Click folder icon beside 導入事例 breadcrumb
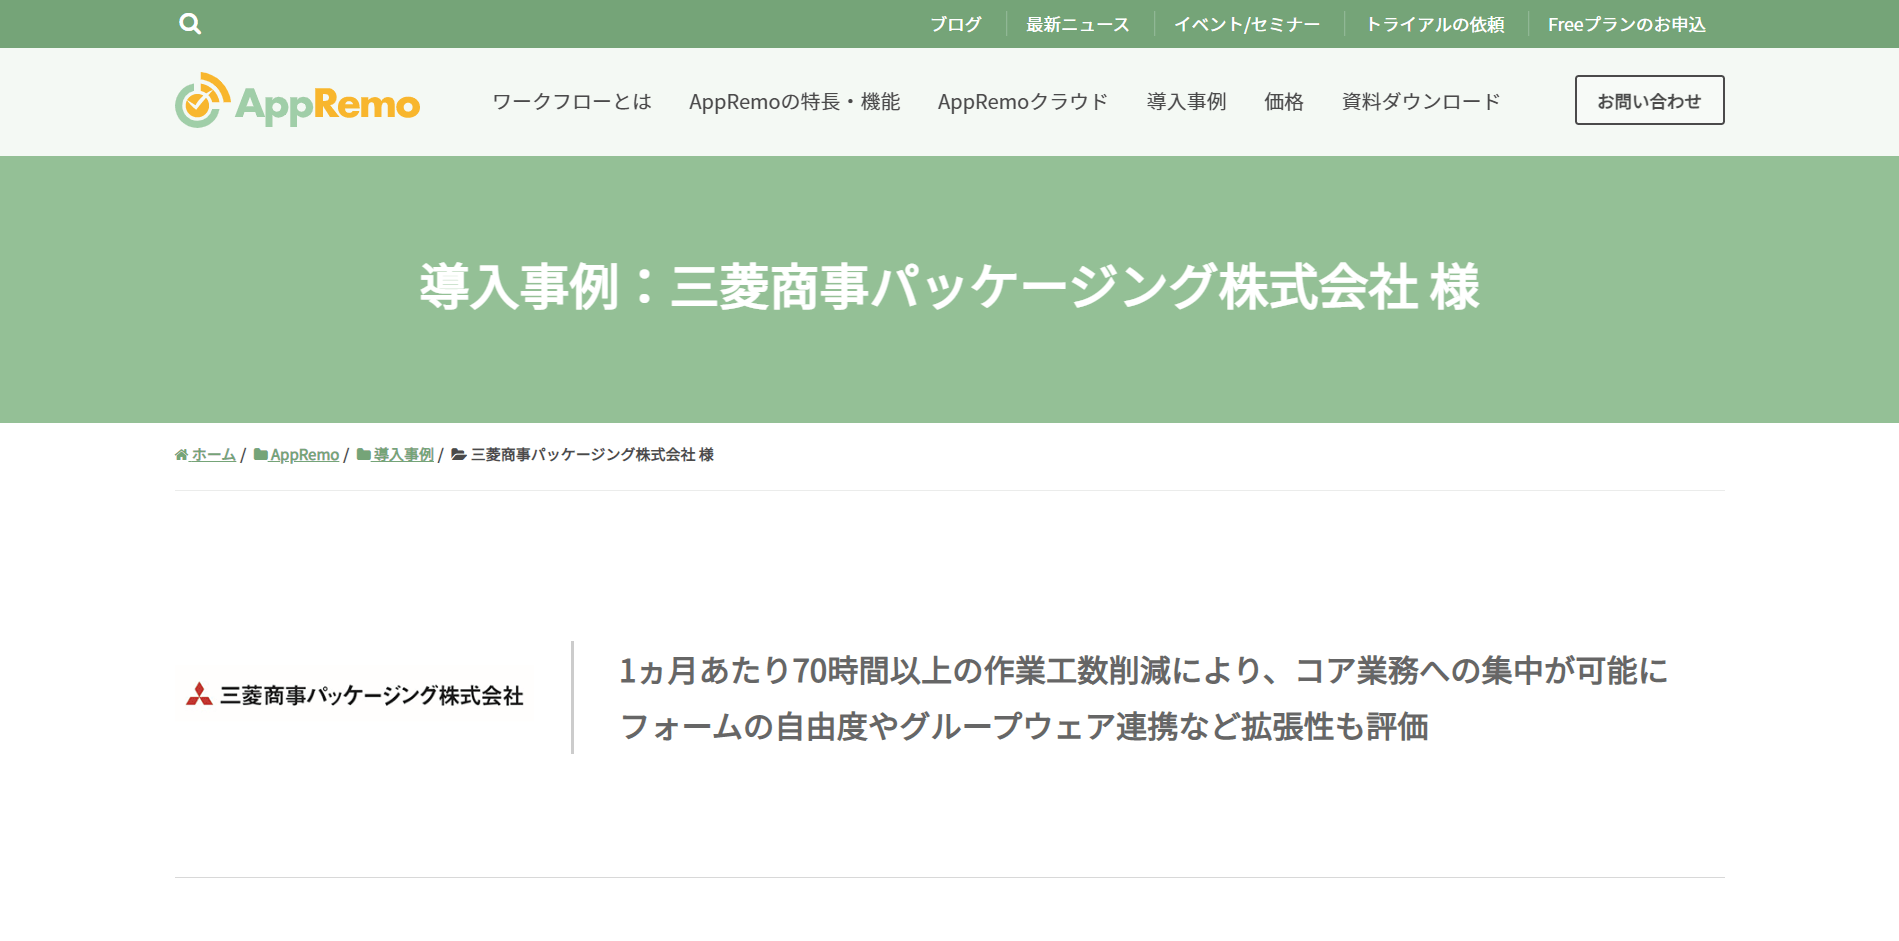This screenshot has width=1899, height=941. pos(364,455)
